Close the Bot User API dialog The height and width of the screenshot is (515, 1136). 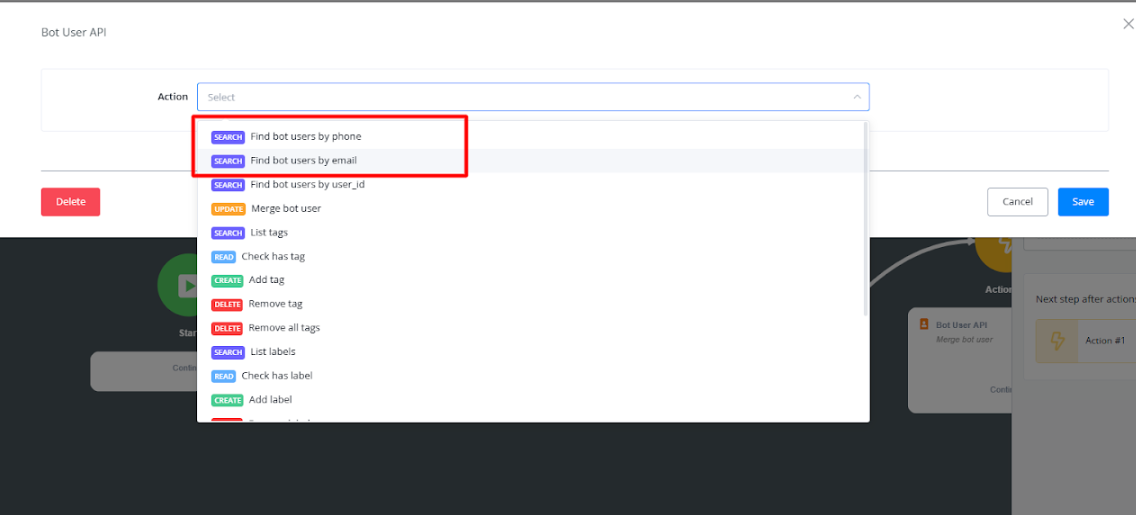(1128, 24)
